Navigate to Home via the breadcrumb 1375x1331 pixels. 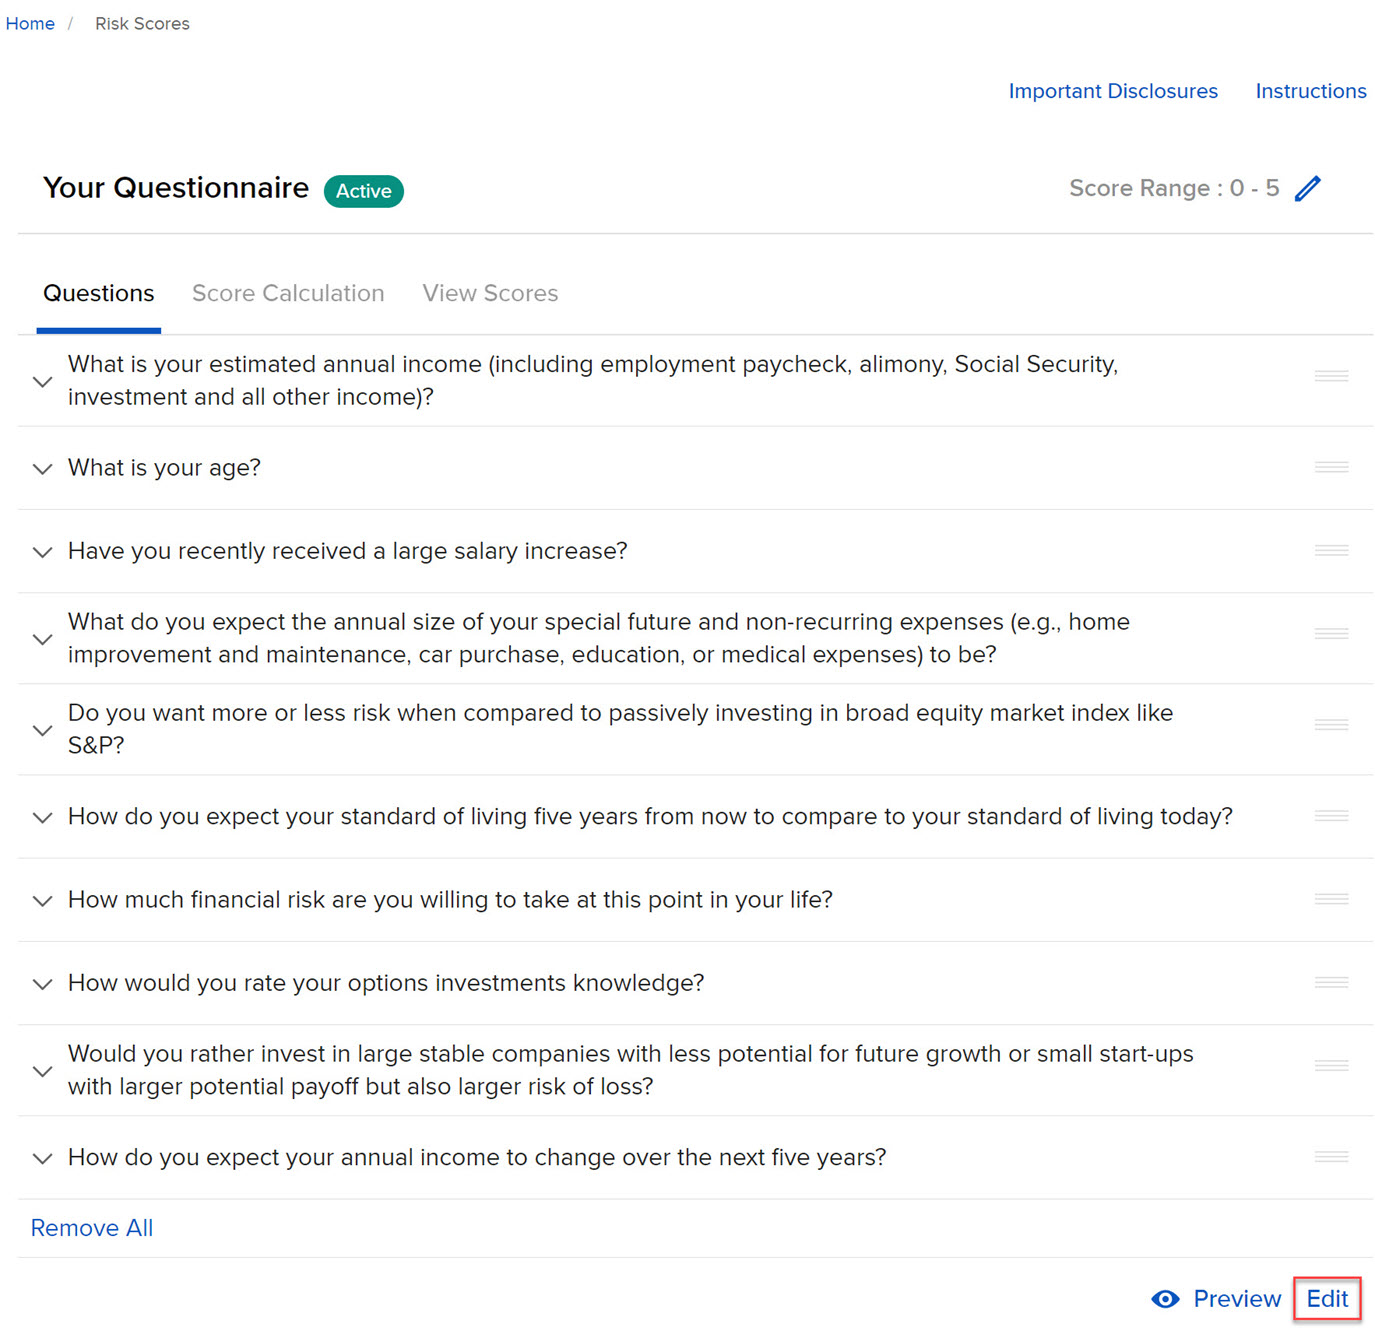29,23
